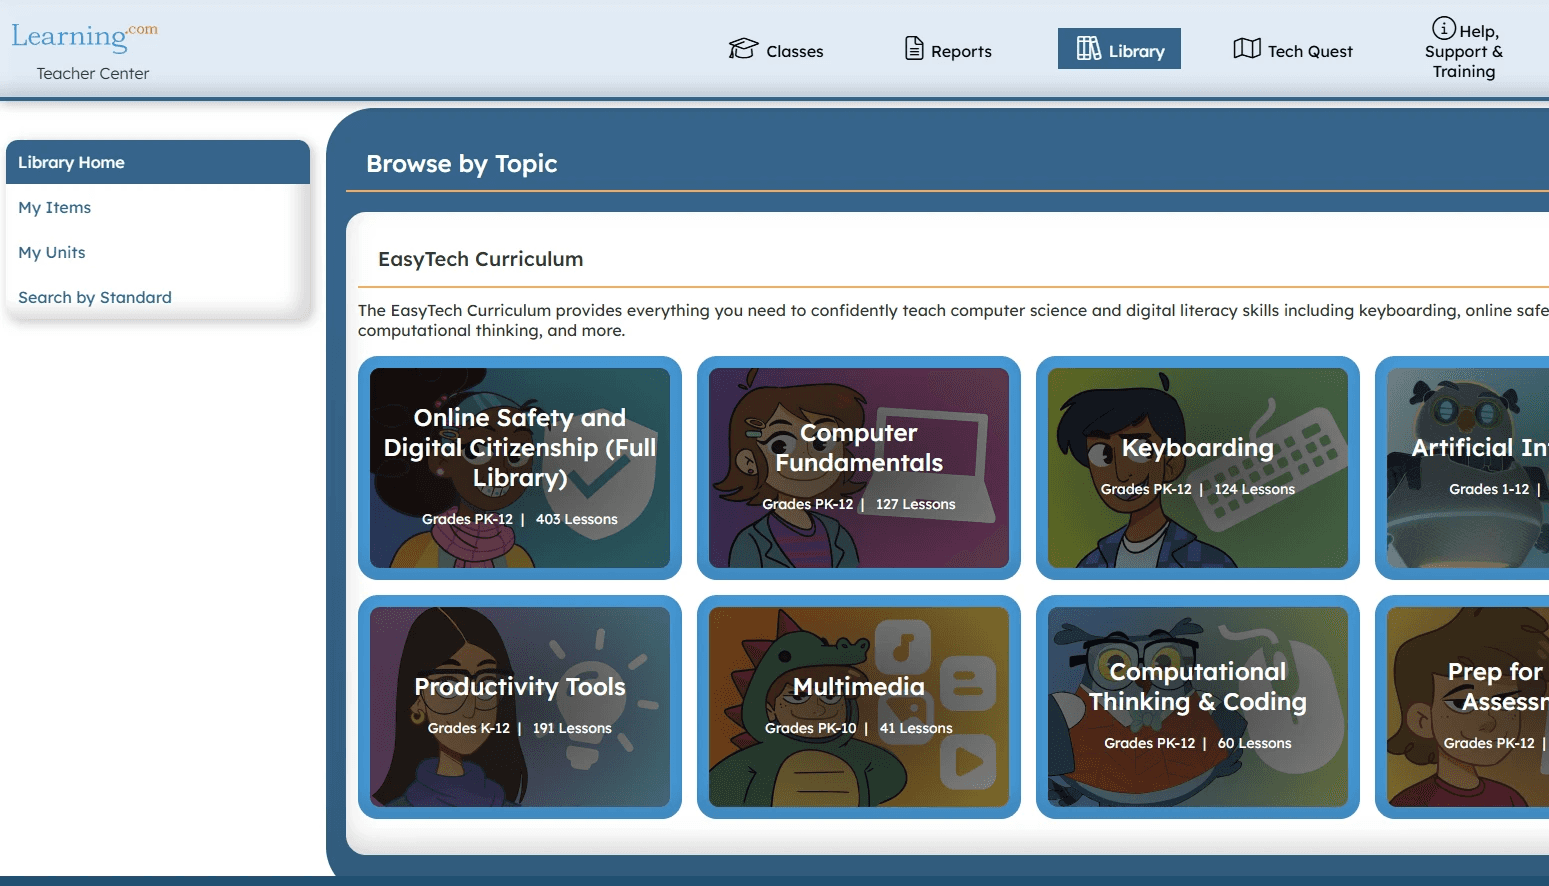Open Online Safety and Digital Citizenship card
Viewport: 1549px width, 886px height.
click(520, 468)
